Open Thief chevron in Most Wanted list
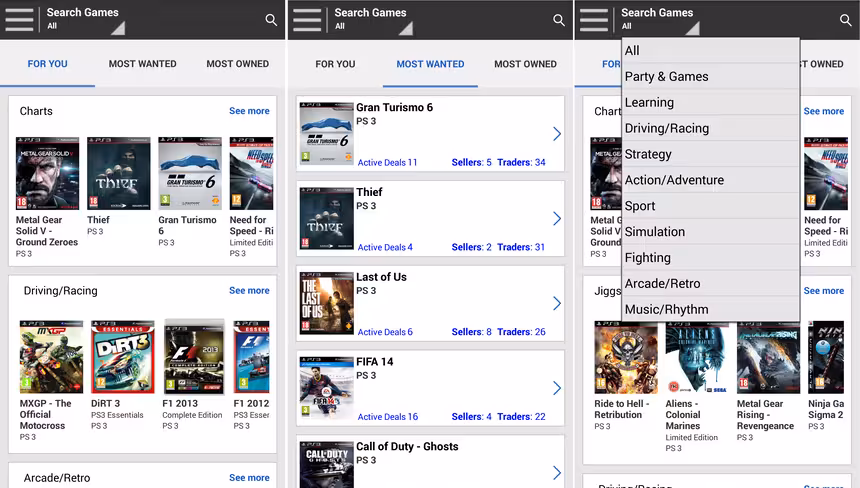The width and height of the screenshot is (860, 488). coord(557,219)
